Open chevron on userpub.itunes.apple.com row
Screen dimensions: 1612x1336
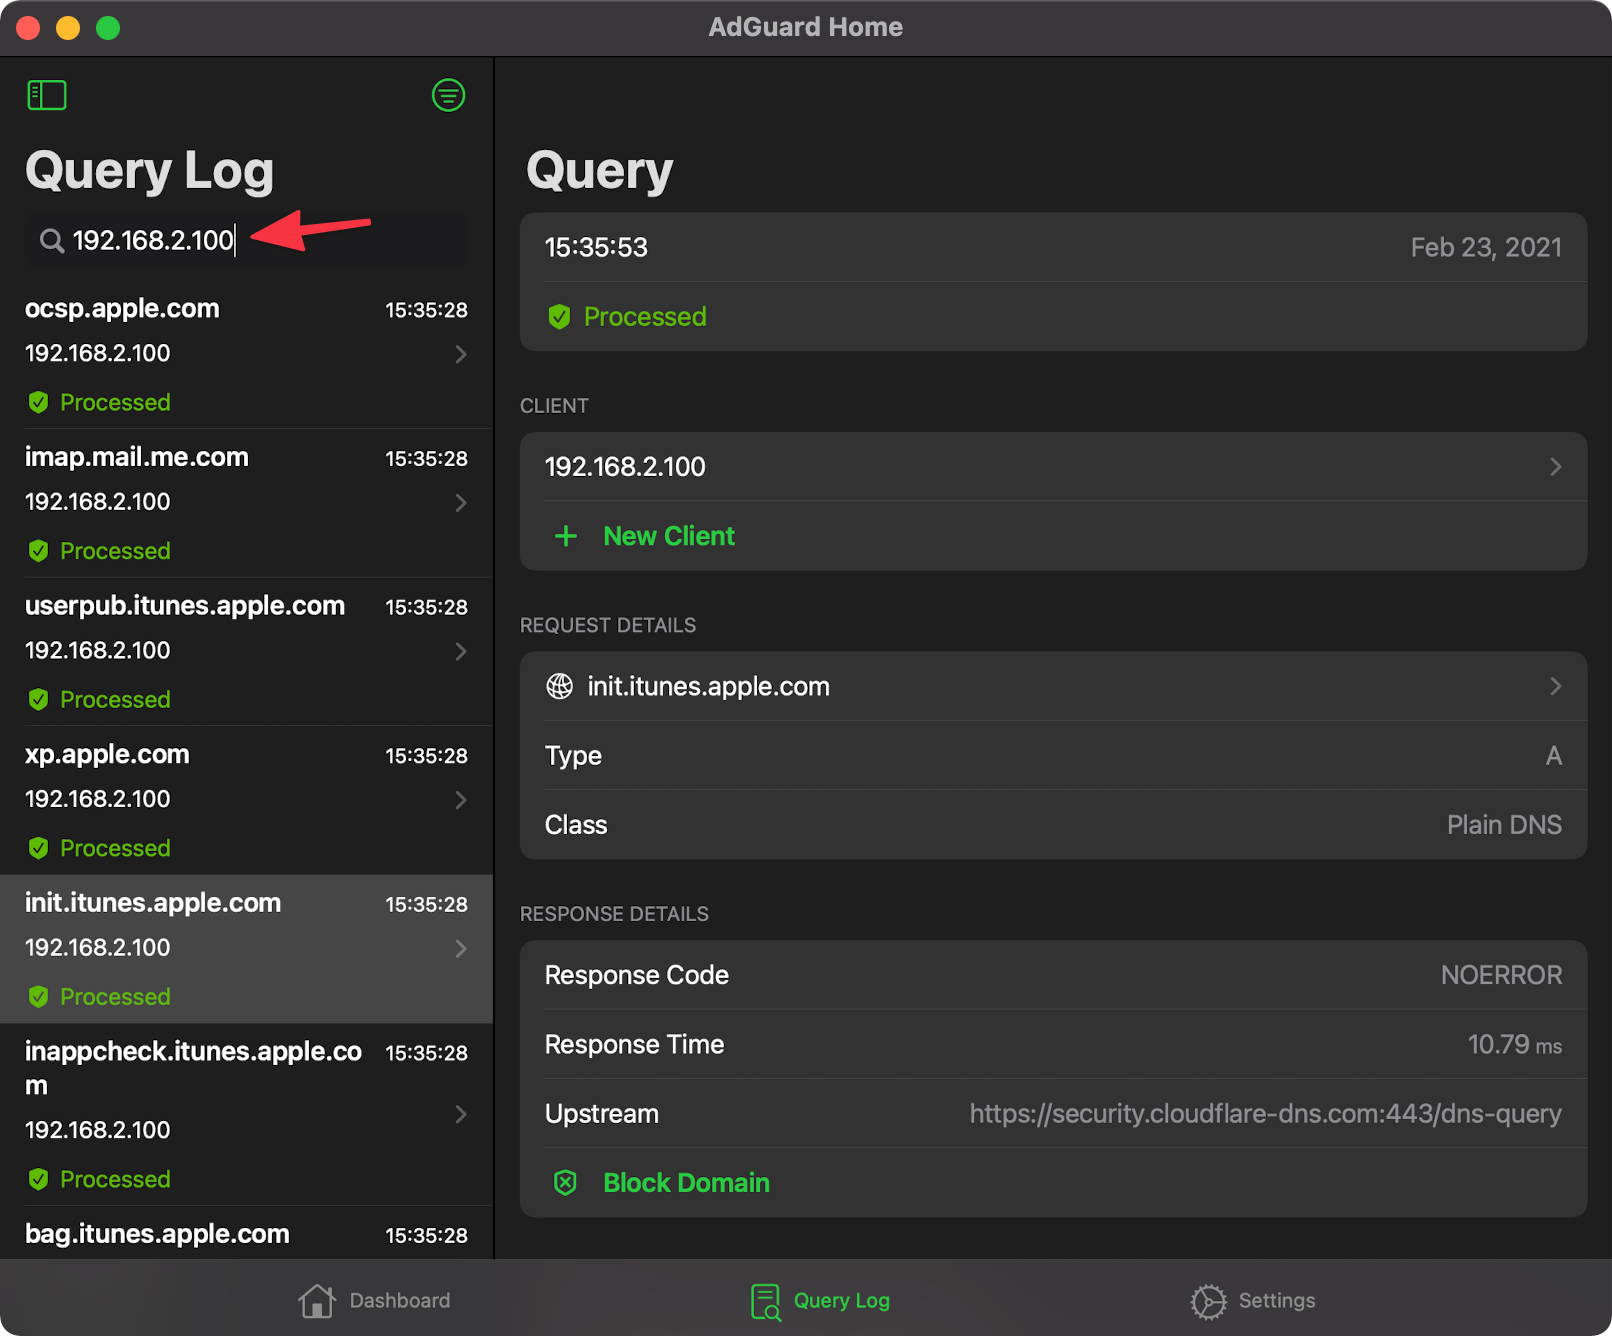tap(461, 651)
